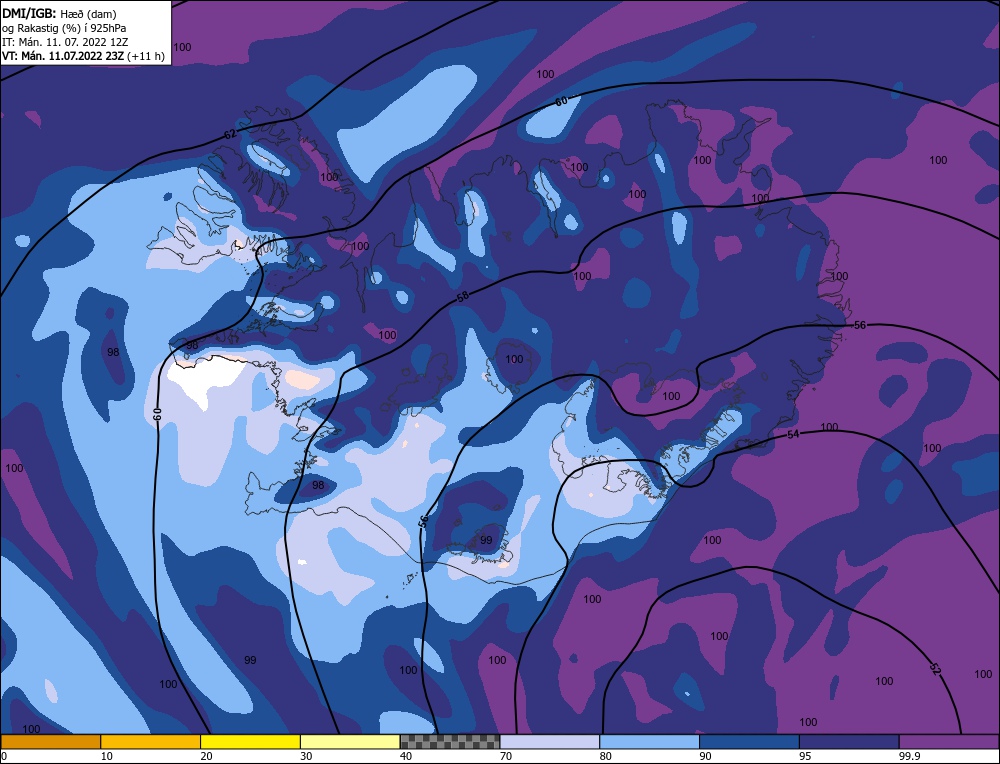
Task: Click the "62" contour line label
Action: tap(230, 134)
